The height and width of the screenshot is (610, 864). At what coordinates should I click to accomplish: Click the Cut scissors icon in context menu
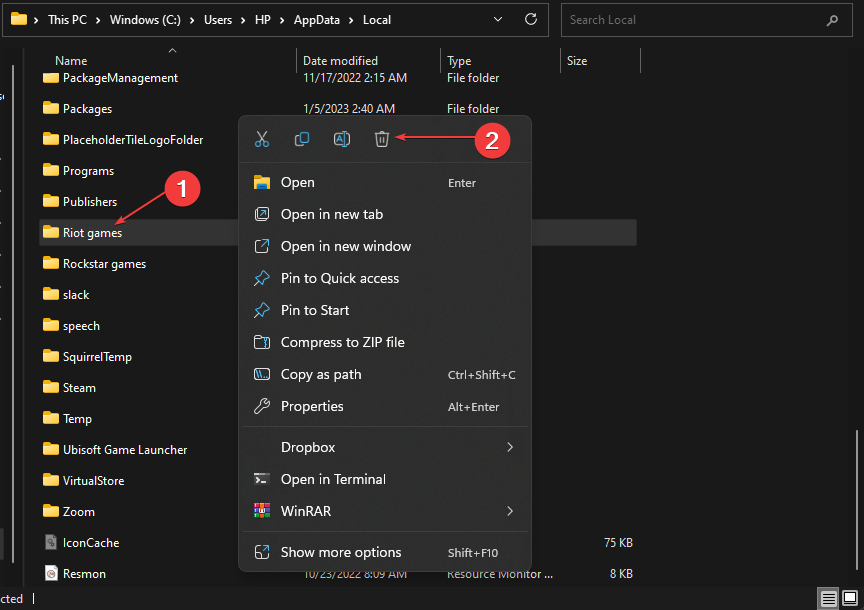click(x=262, y=139)
